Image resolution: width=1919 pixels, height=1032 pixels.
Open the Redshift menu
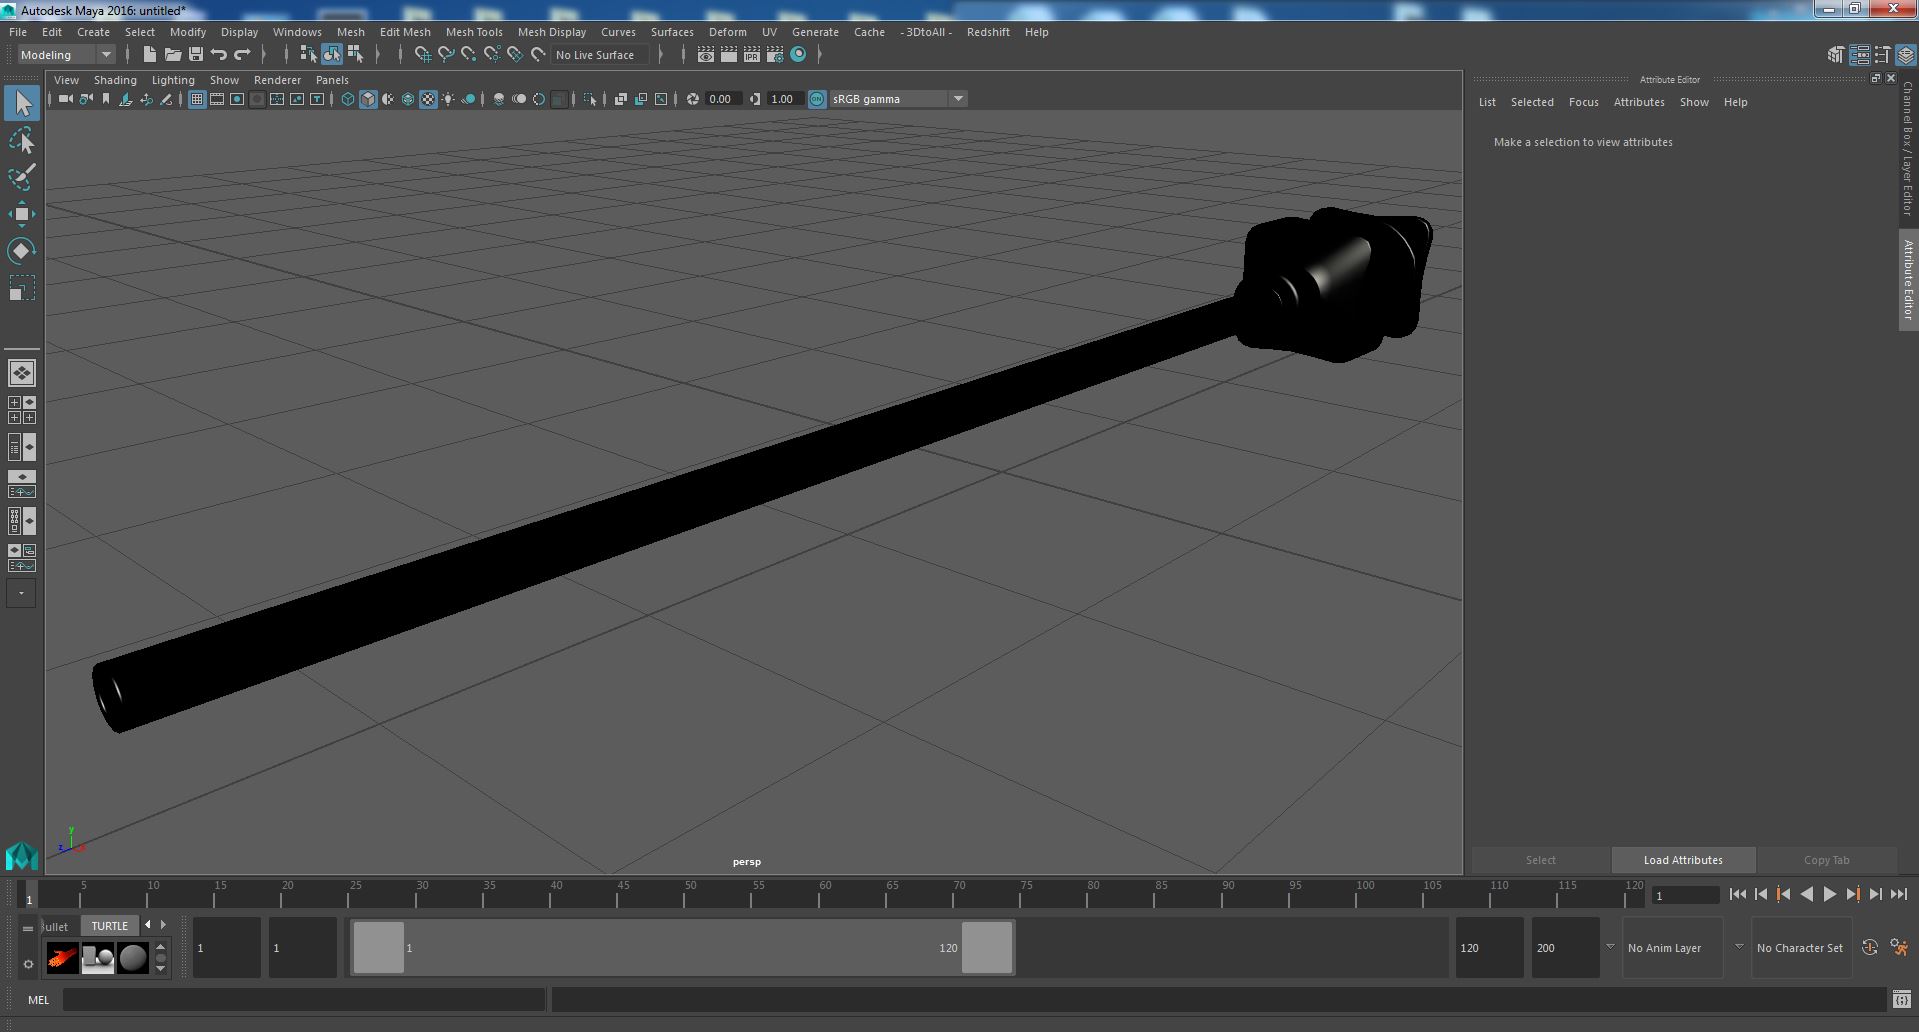(x=988, y=32)
